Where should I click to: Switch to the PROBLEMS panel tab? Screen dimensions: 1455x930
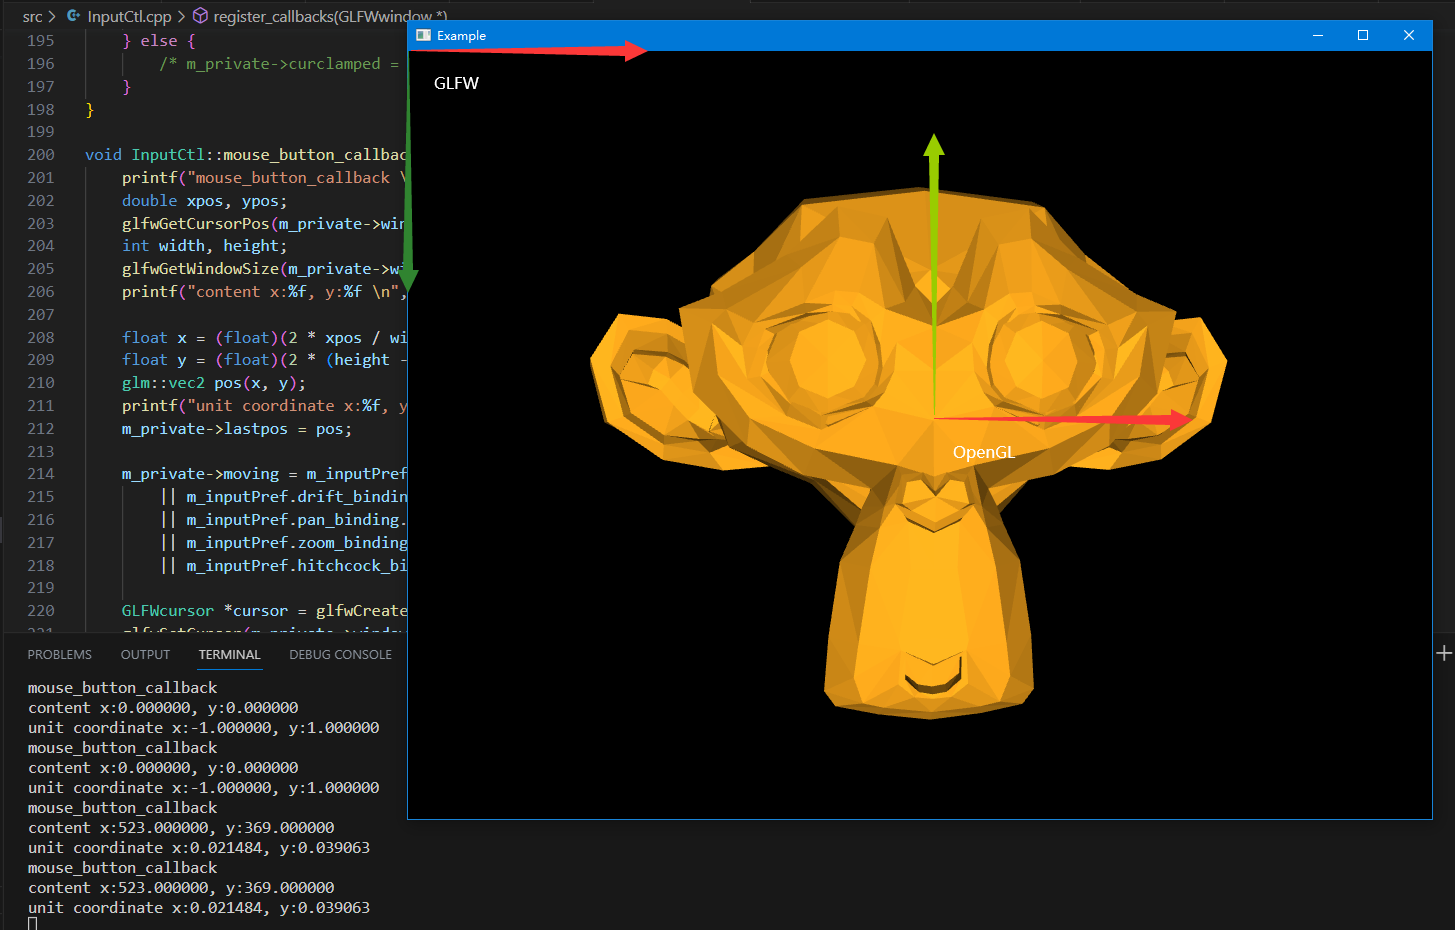pos(60,654)
